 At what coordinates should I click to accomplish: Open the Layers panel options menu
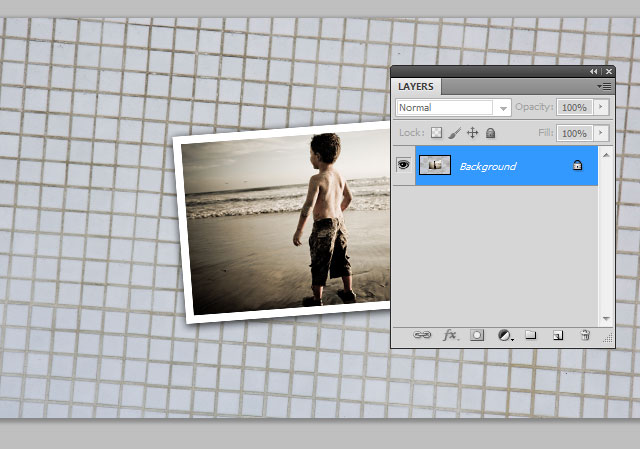[x=604, y=87]
